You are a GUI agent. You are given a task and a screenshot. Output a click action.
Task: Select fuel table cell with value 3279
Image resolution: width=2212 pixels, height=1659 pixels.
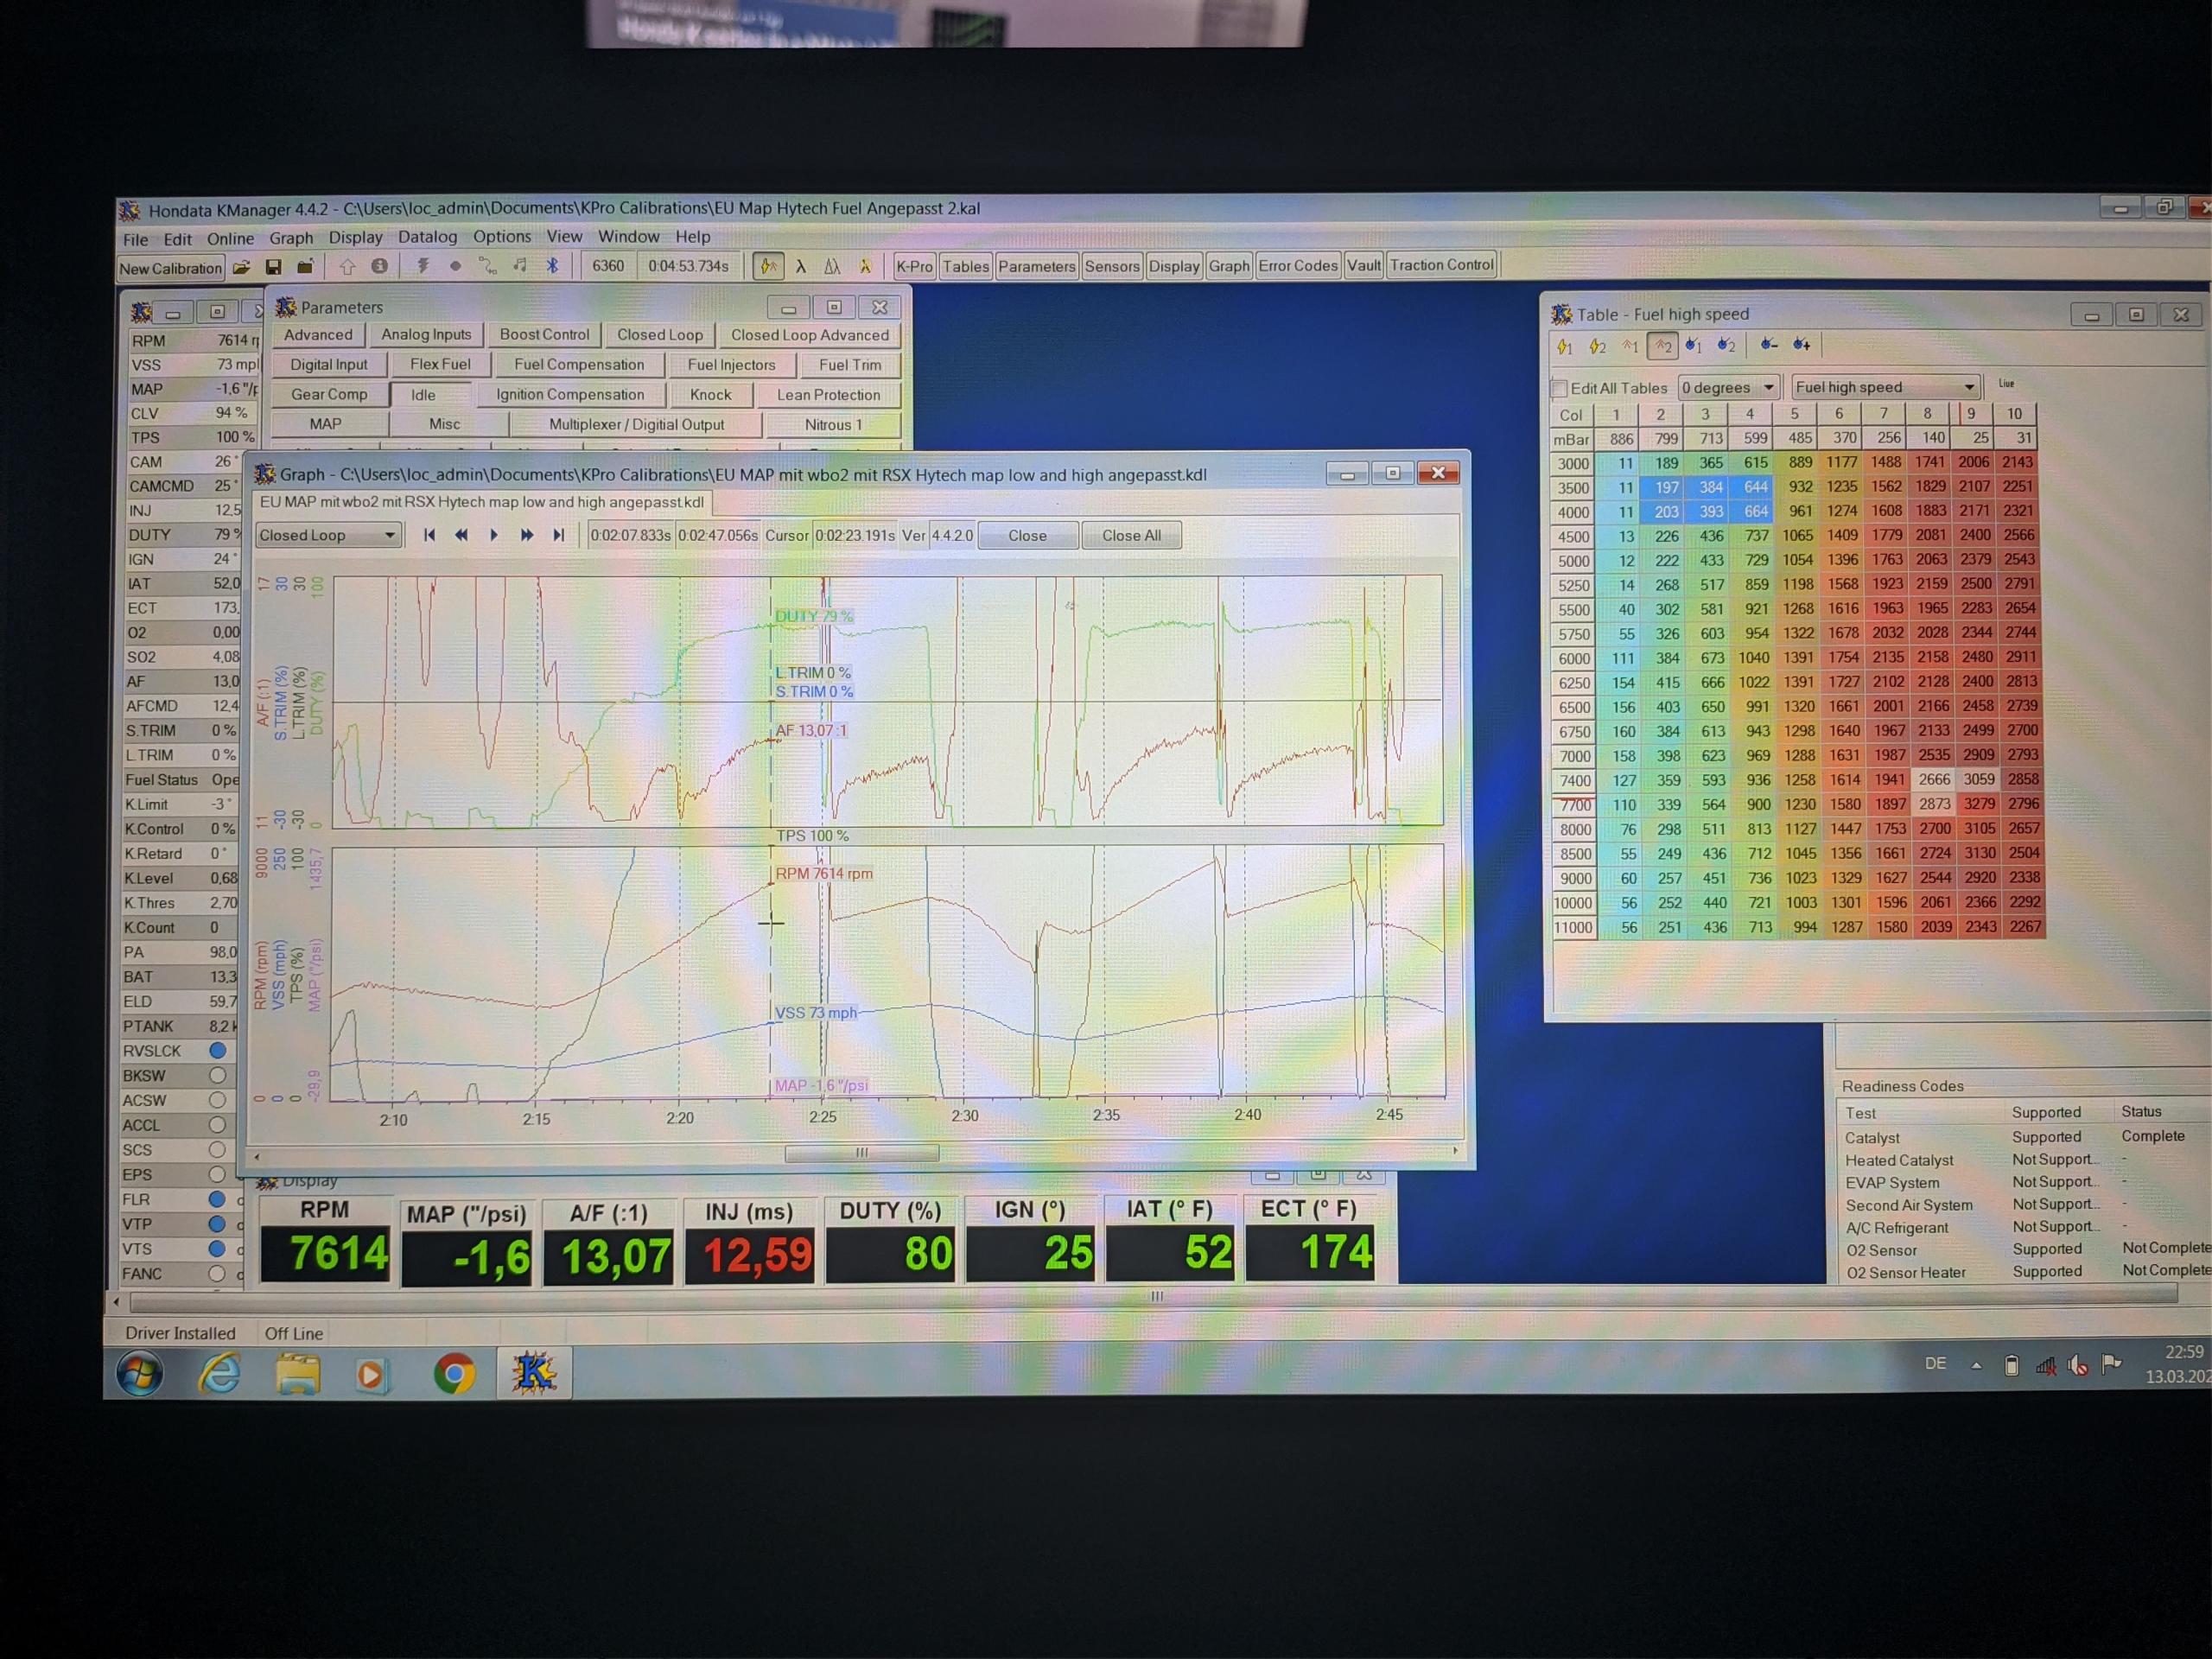point(1978,804)
